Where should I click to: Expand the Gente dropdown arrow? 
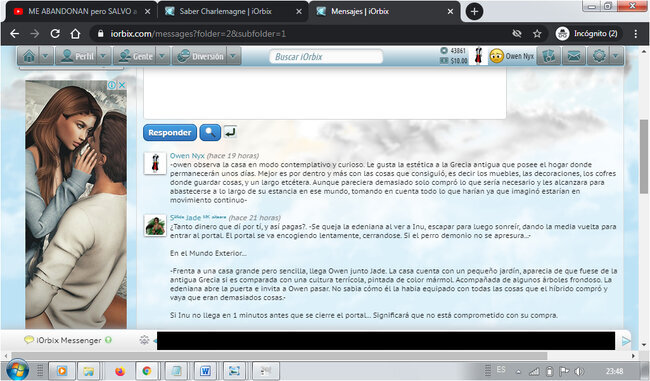[x=162, y=56]
